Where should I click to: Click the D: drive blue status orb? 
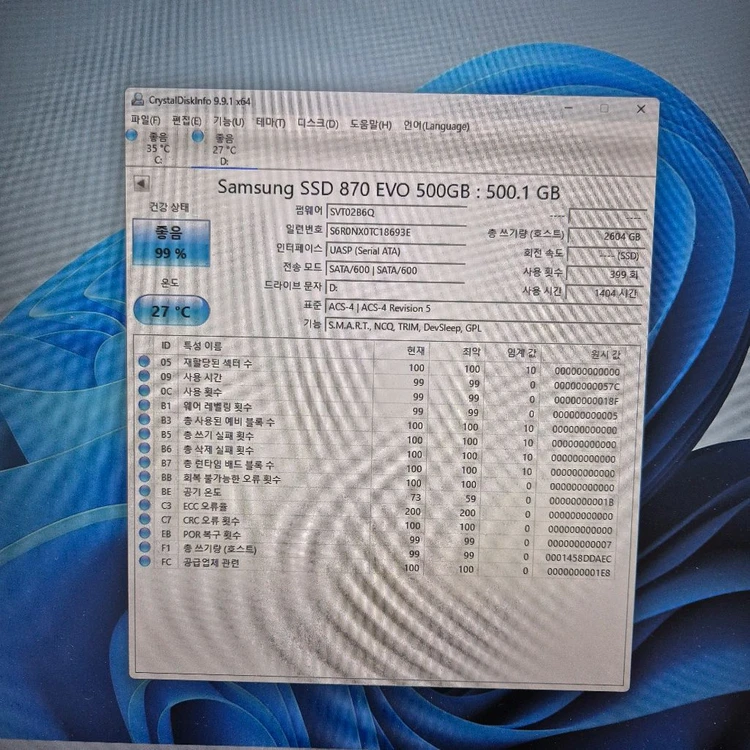click(x=198, y=137)
